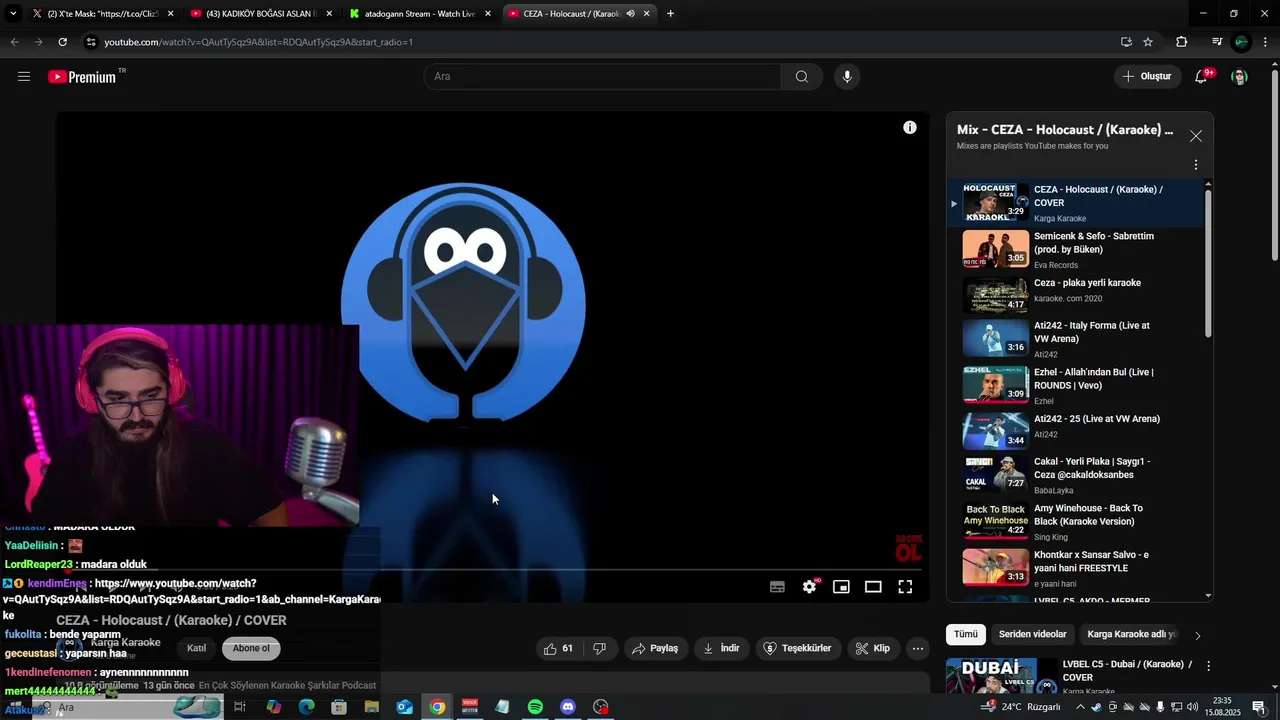Toggle theater mode in player
The height and width of the screenshot is (720, 1280).
click(x=873, y=587)
